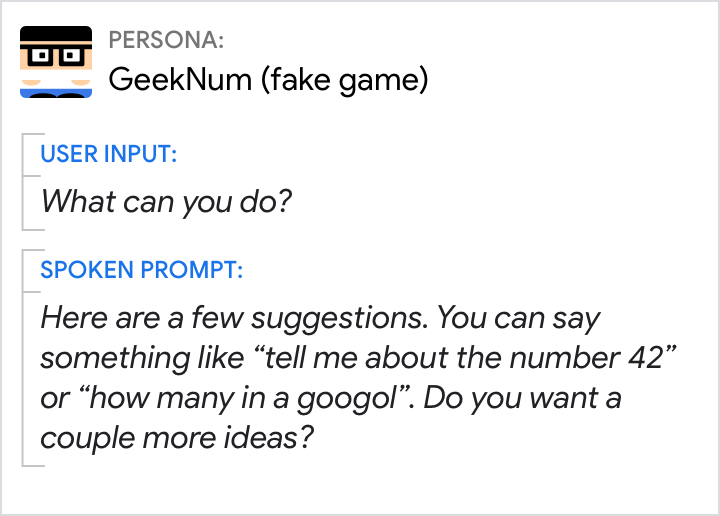720x516 pixels.
Task: Click the "couple more ideas?" text
Action: click(172, 438)
